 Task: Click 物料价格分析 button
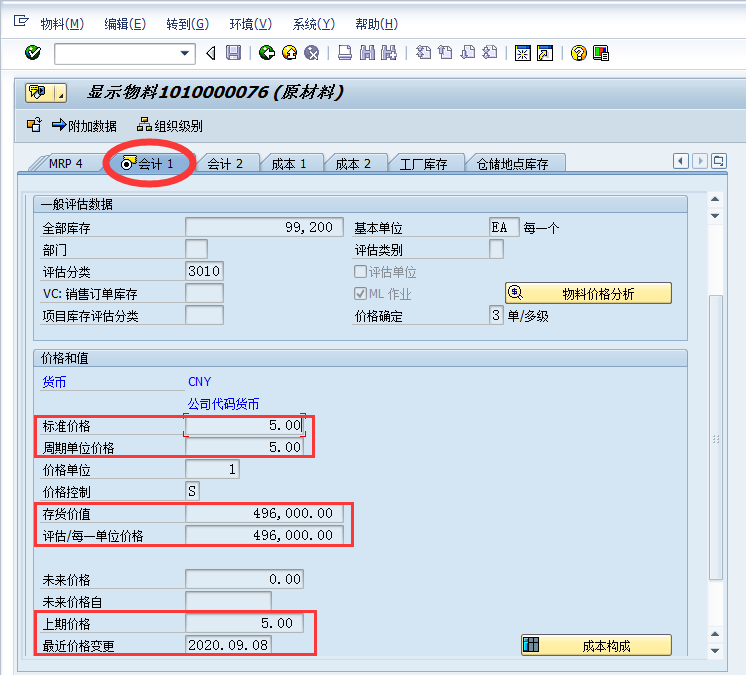point(588,293)
